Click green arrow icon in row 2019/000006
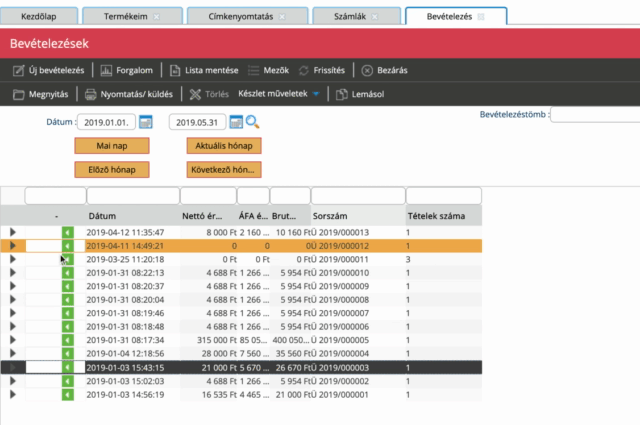 tap(68, 327)
